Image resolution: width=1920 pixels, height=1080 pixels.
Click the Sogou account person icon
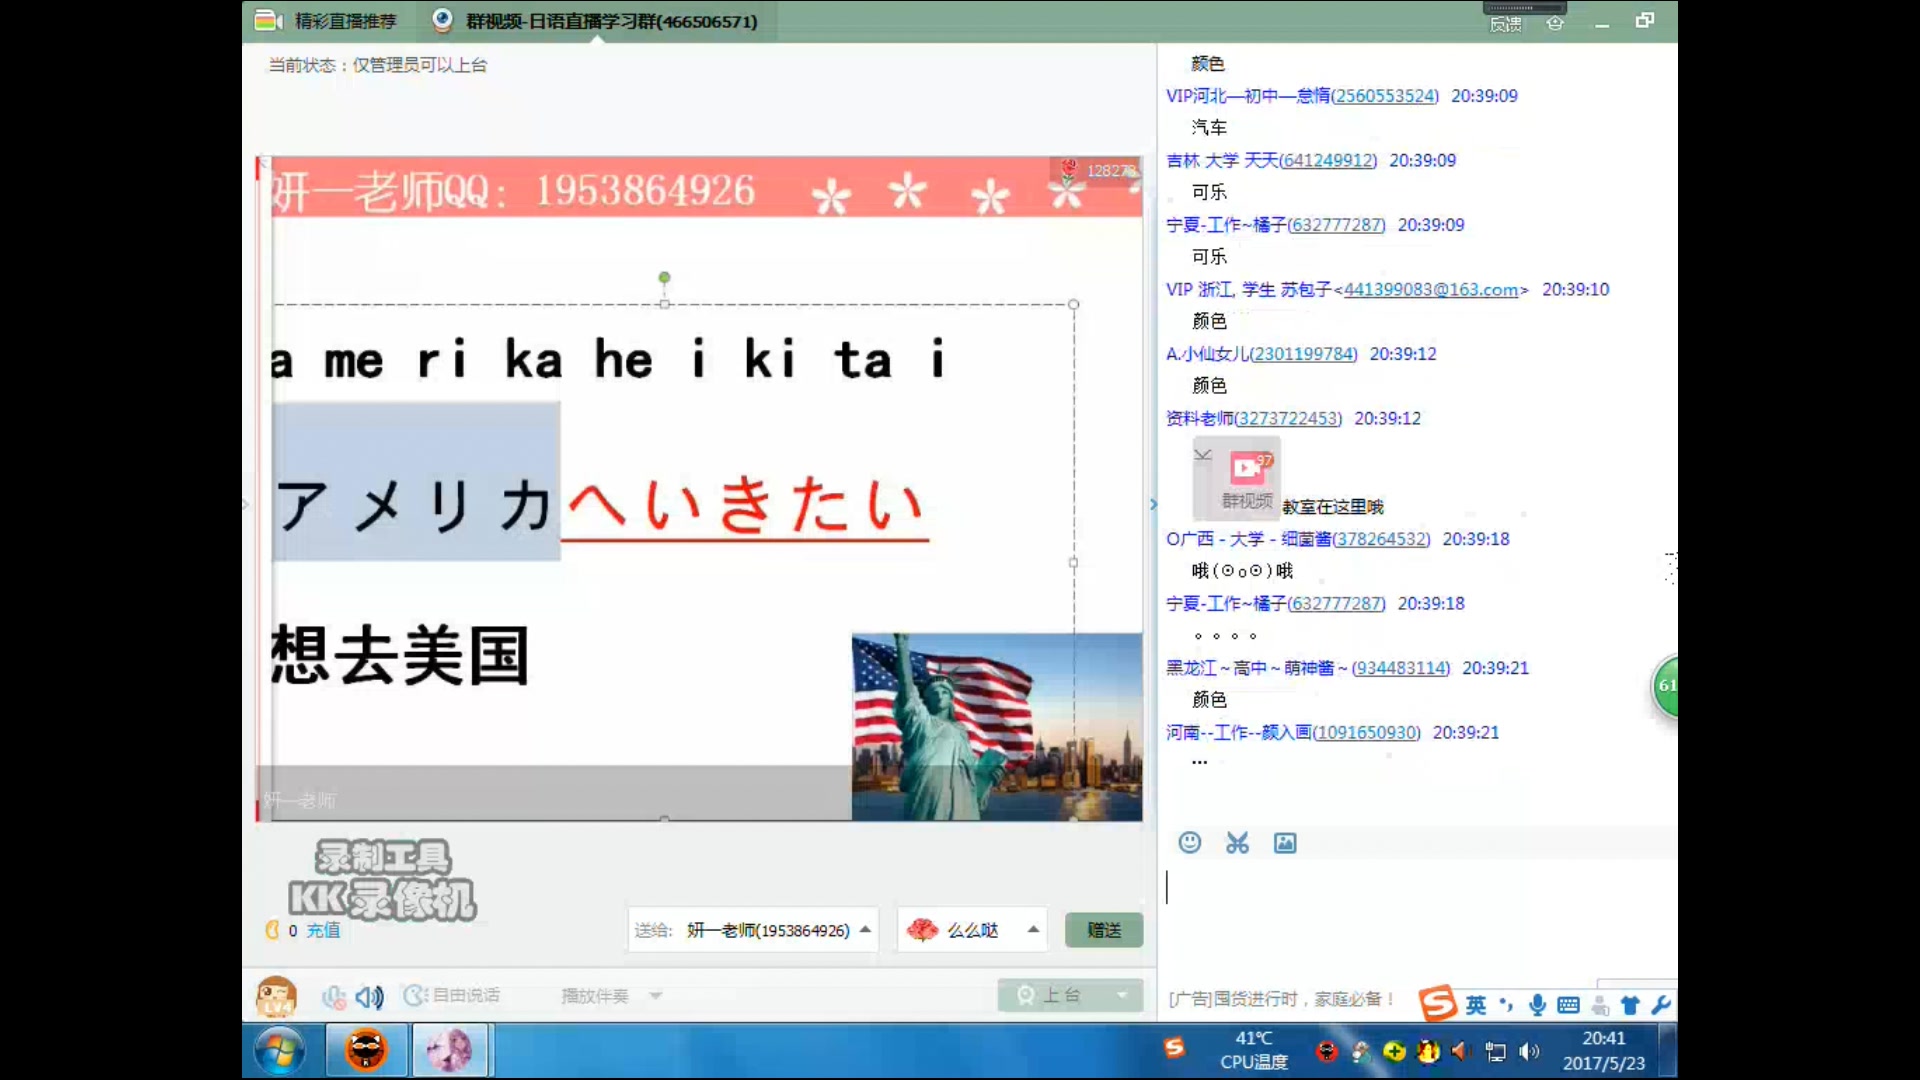[1600, 1005]
